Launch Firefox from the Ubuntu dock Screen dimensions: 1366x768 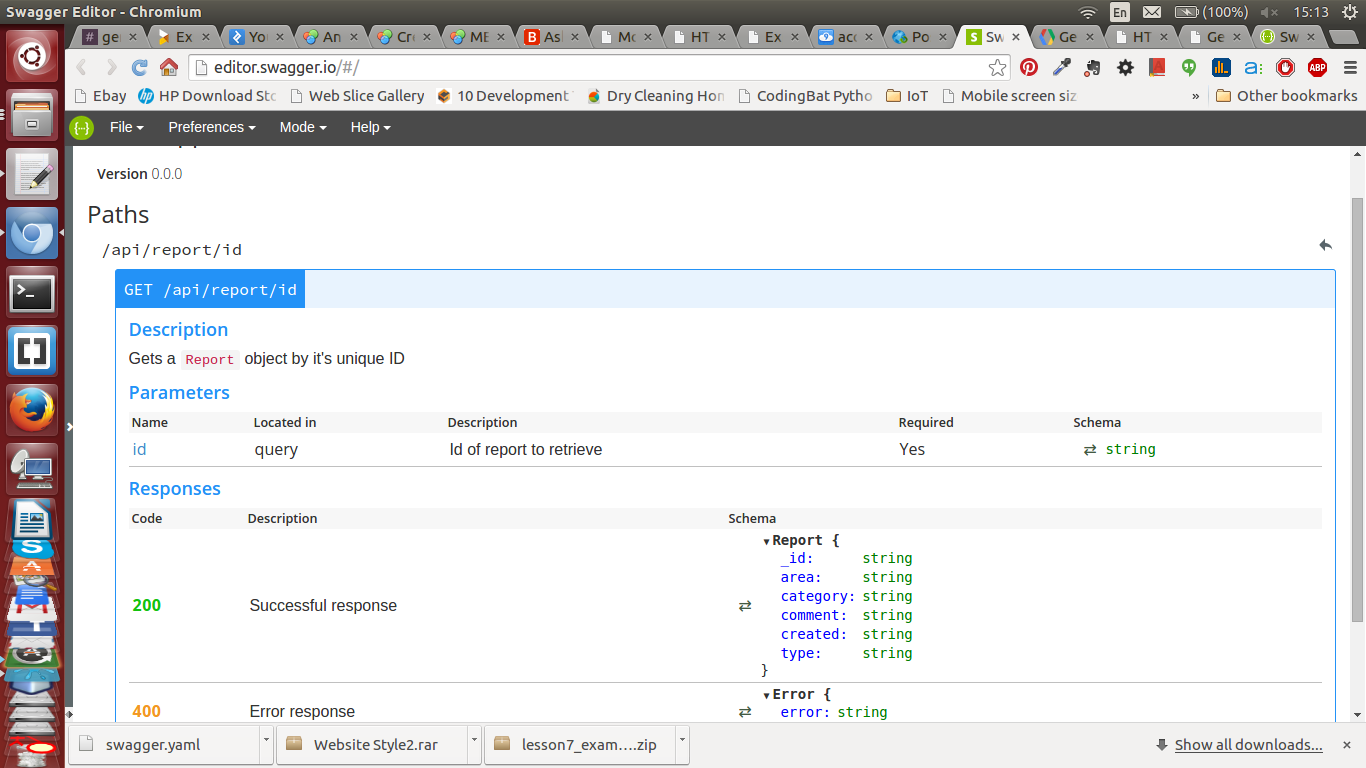32,410
